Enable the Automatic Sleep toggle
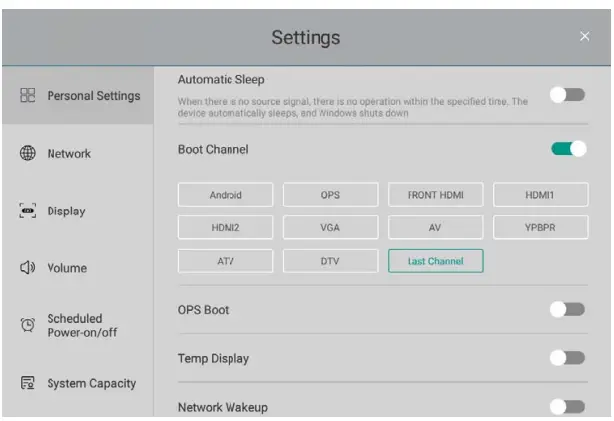Image resolution: width=614 pixels, height=421 pixels. pyautogui.click(x=567, y=95)
